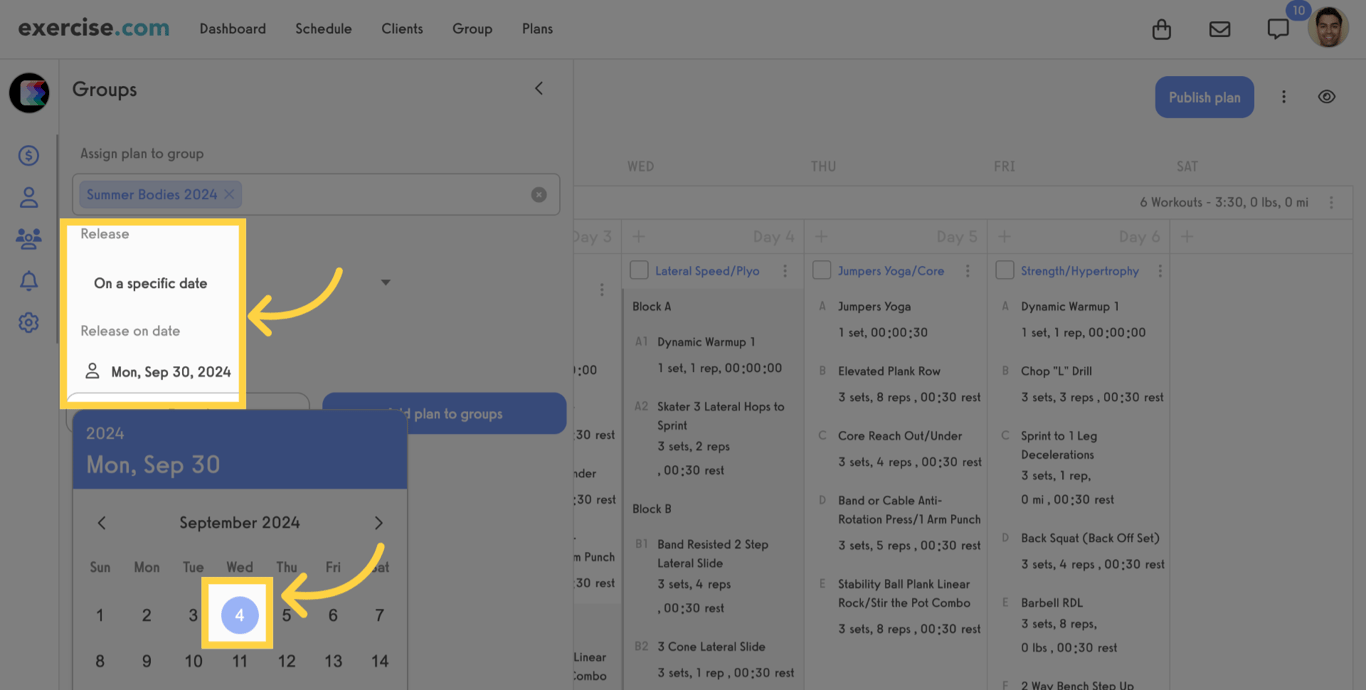Click the billing dollar icon in sidebar

click(28, 155)
